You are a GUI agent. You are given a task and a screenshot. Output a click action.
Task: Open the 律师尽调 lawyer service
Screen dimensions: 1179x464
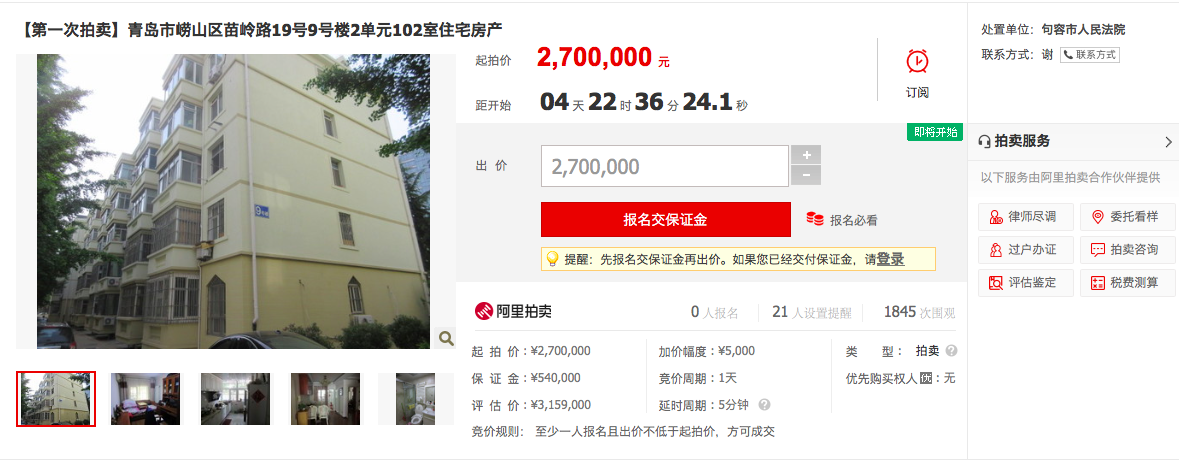pyautogui.click(x=1026, y=217)
